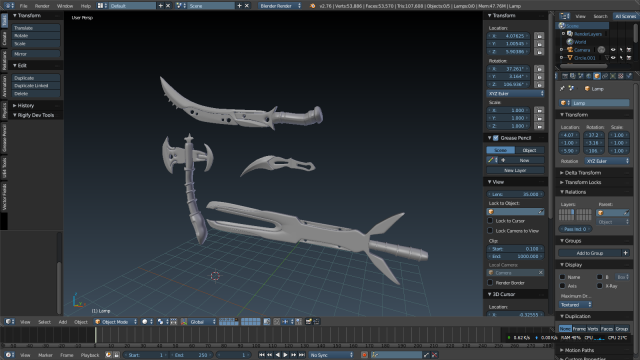Enable Lock Camera to View checkbox
The width and height of the screenshot is (640, 360).
tap(490, 231)
